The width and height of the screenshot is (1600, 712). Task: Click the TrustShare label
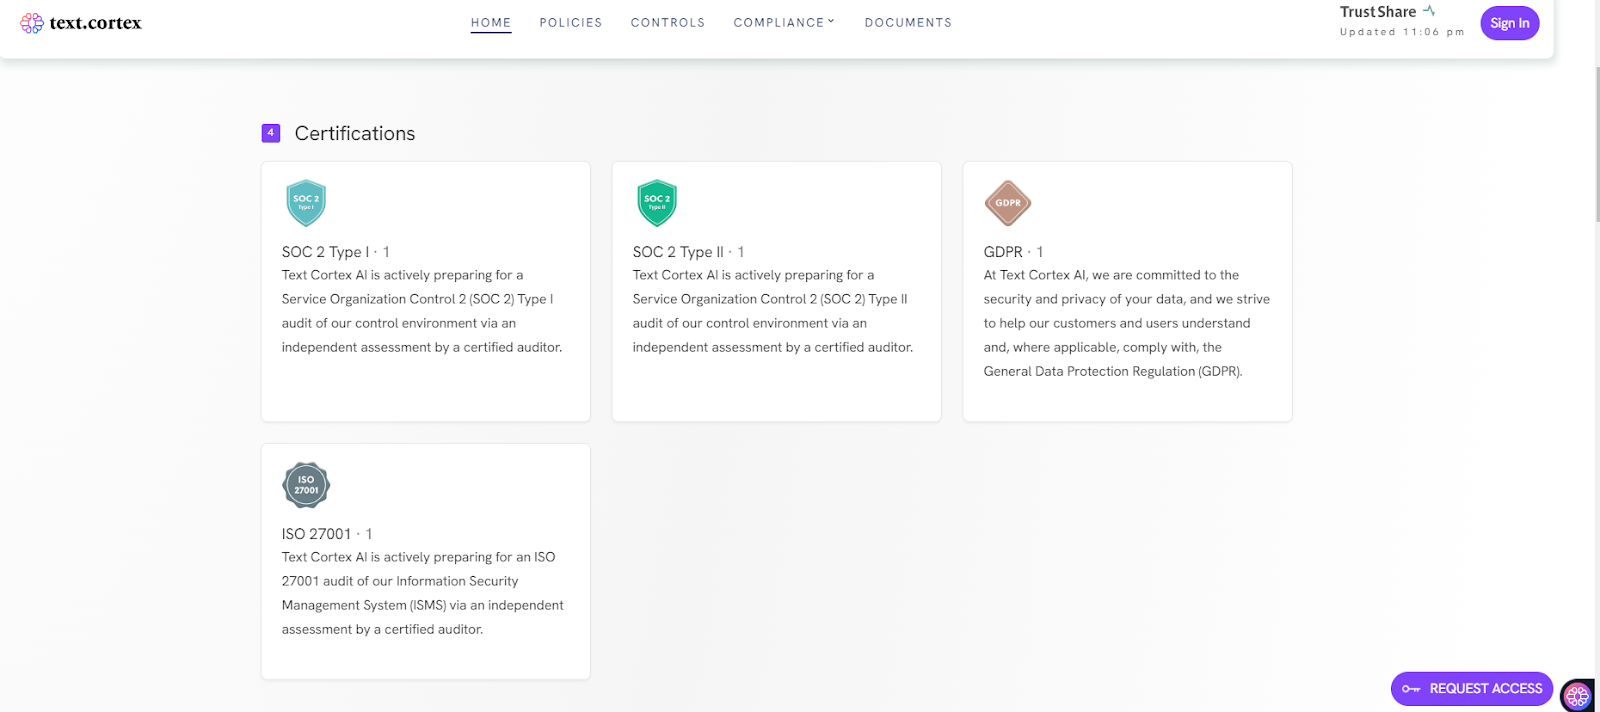pyautogui.click(x=1378, y=12)
